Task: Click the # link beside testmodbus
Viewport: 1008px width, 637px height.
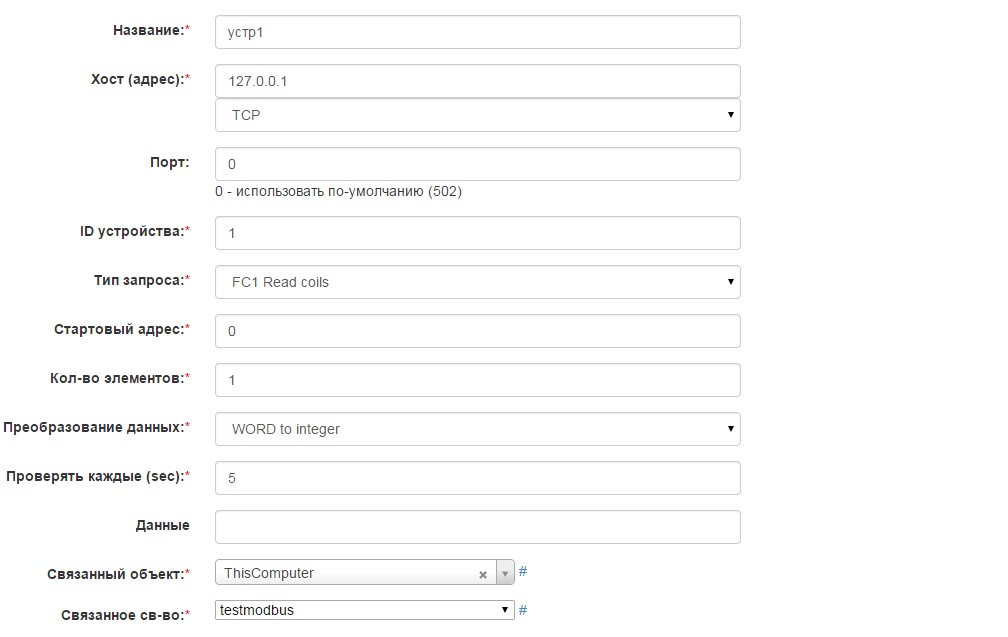Action: [x=523, y=610]
